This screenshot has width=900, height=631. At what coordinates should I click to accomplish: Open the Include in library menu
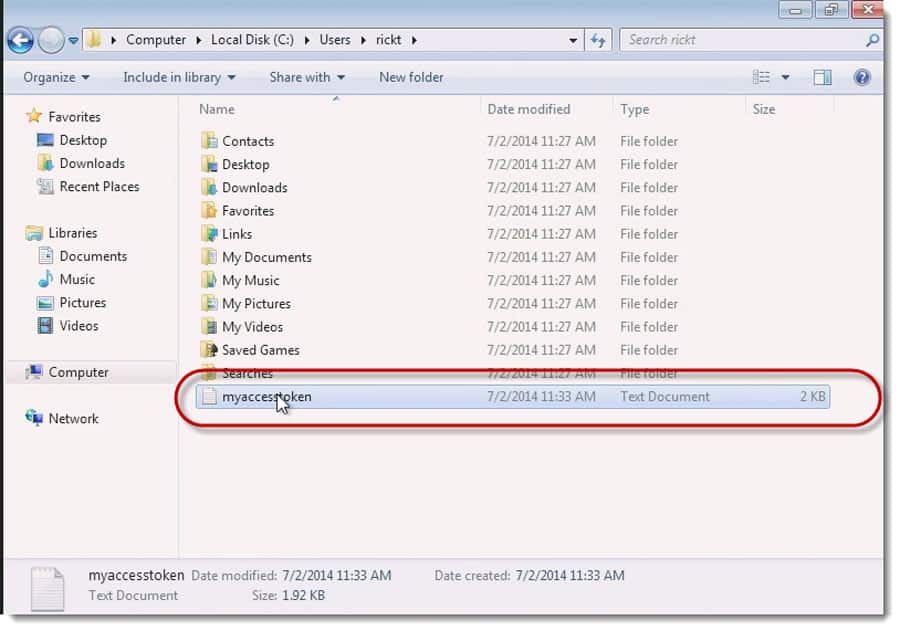[179, 77]
